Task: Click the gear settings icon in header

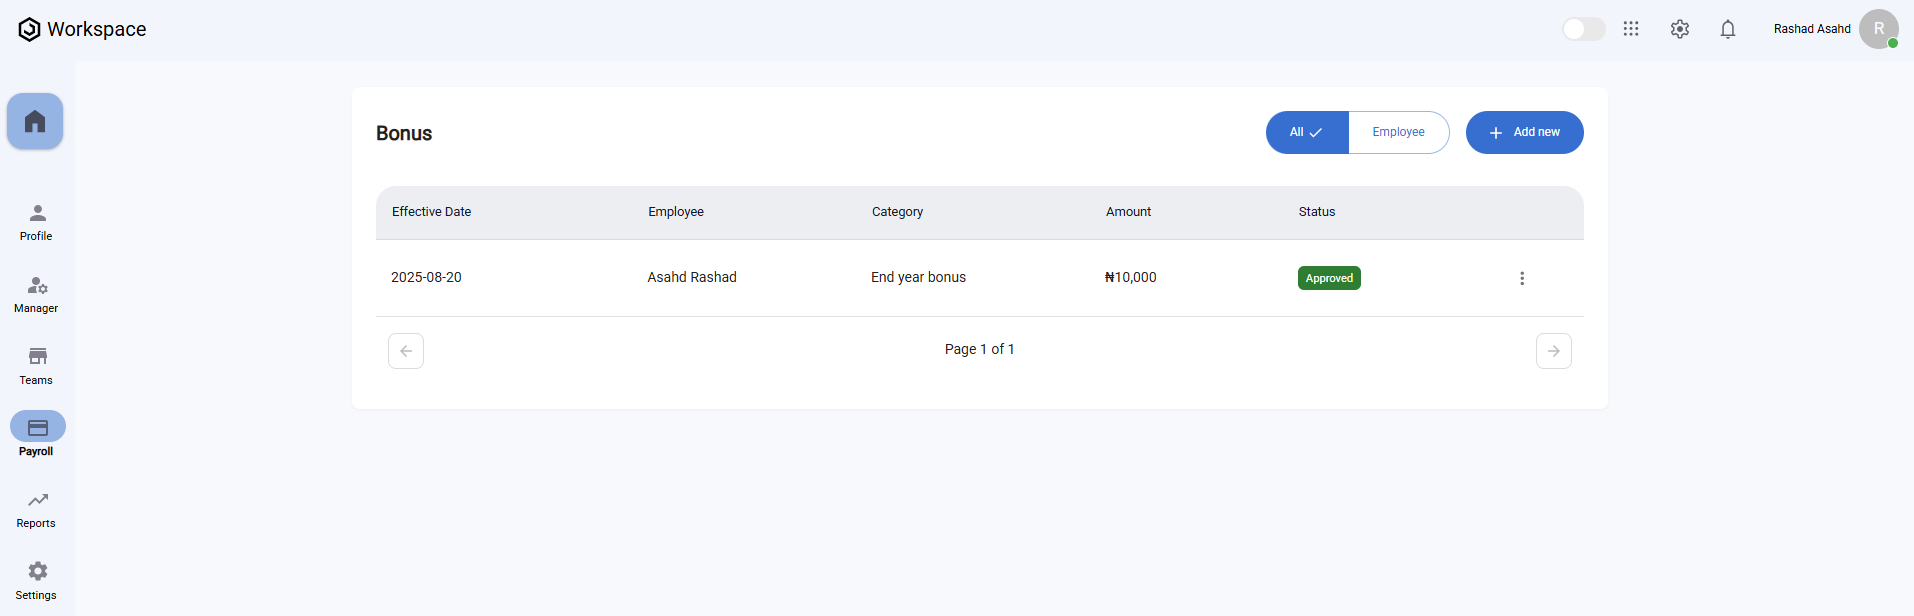Action: [1680, 29]
